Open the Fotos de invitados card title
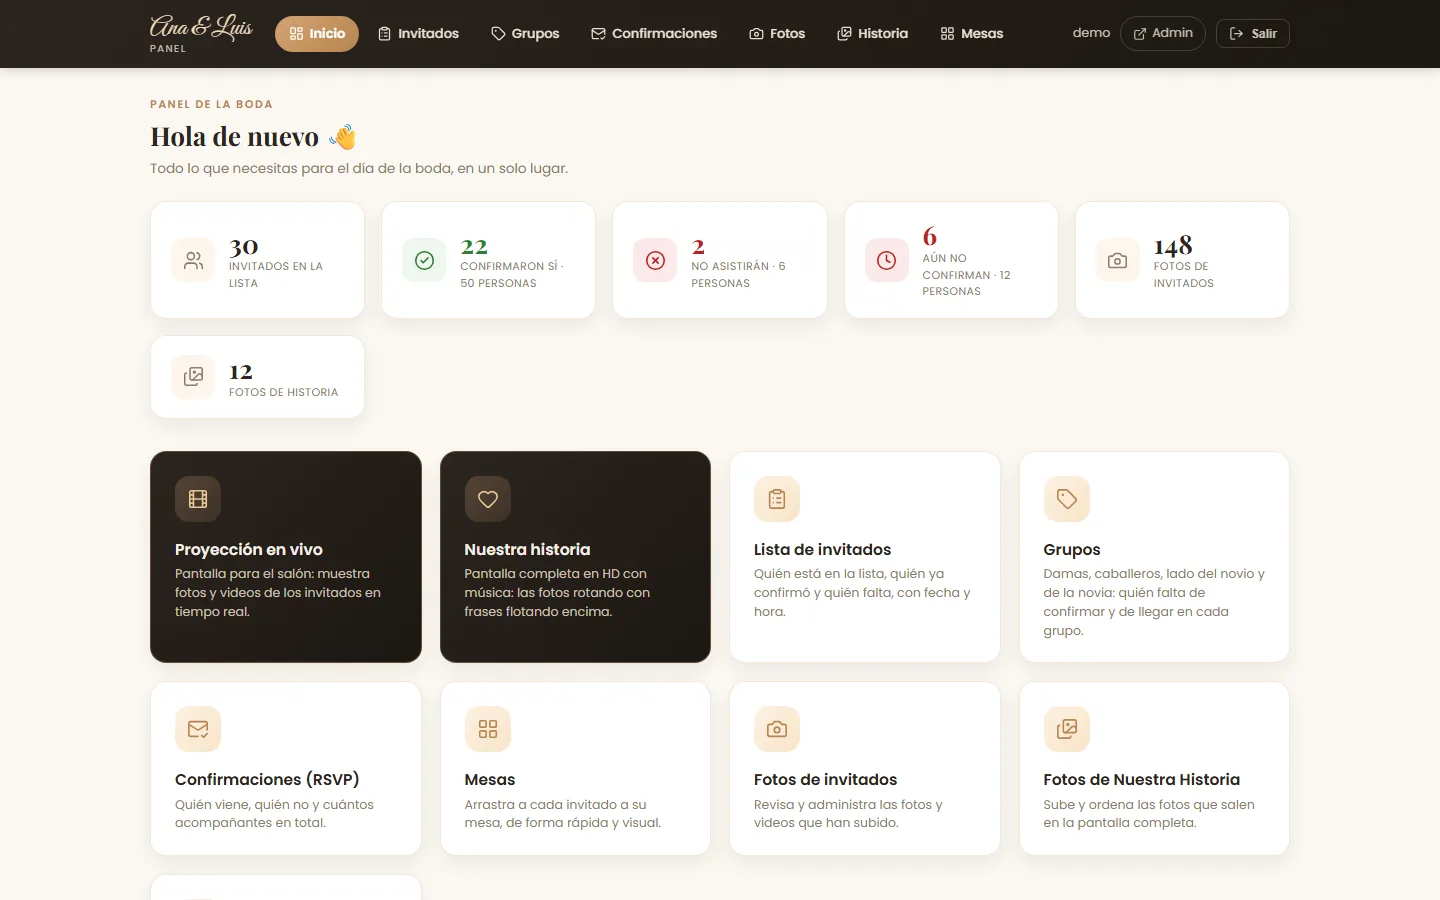 pos(825,779)
